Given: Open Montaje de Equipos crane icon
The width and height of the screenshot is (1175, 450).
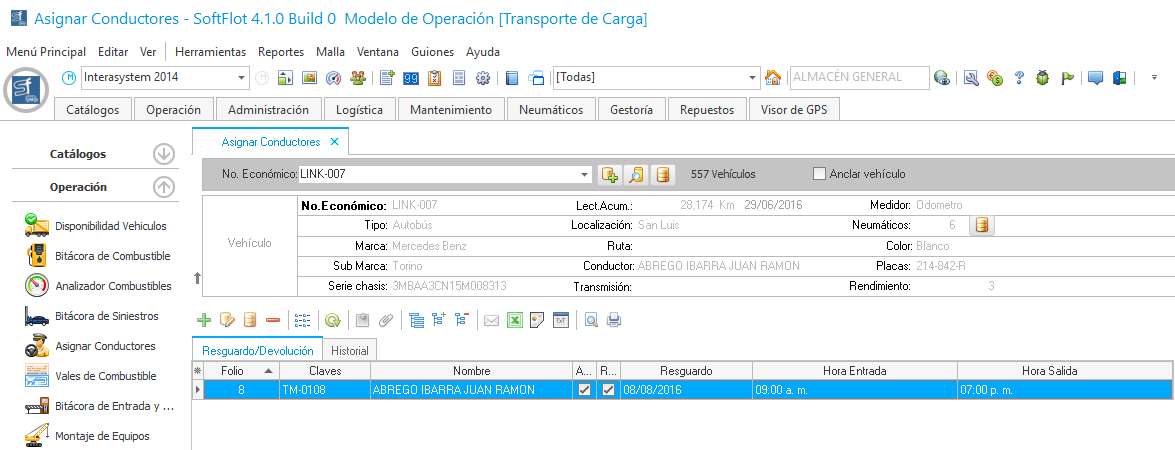Looking at the screenshot, I should pos(37,436).
